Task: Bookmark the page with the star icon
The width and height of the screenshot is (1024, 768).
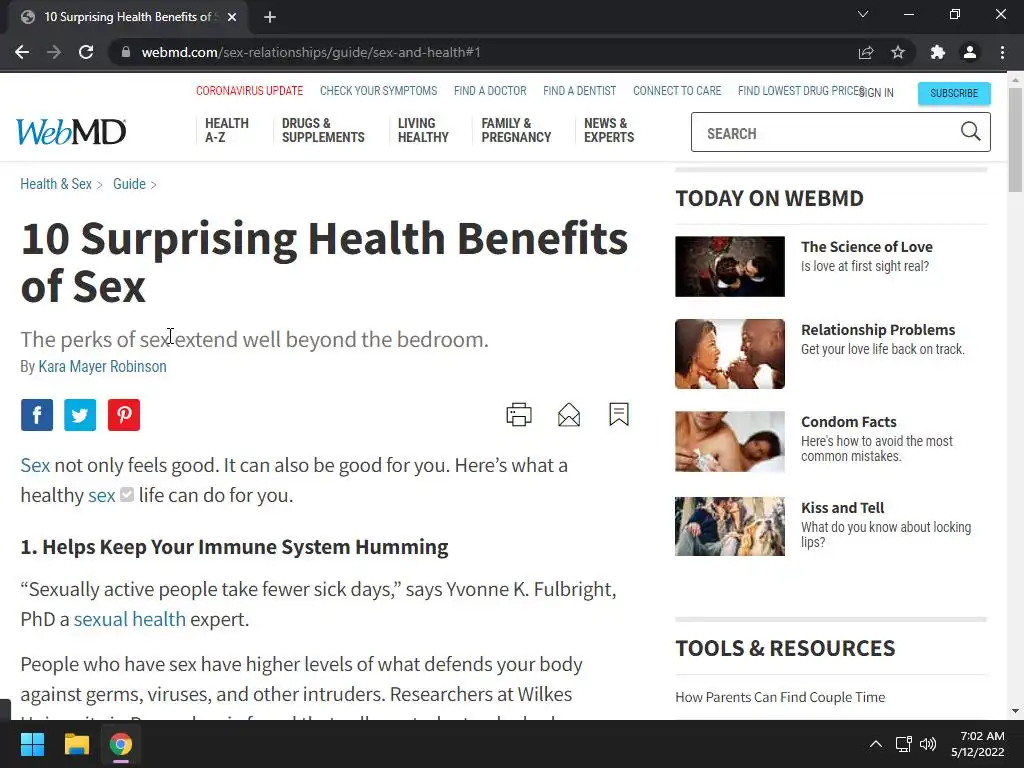Action: (x=898, y=52)
